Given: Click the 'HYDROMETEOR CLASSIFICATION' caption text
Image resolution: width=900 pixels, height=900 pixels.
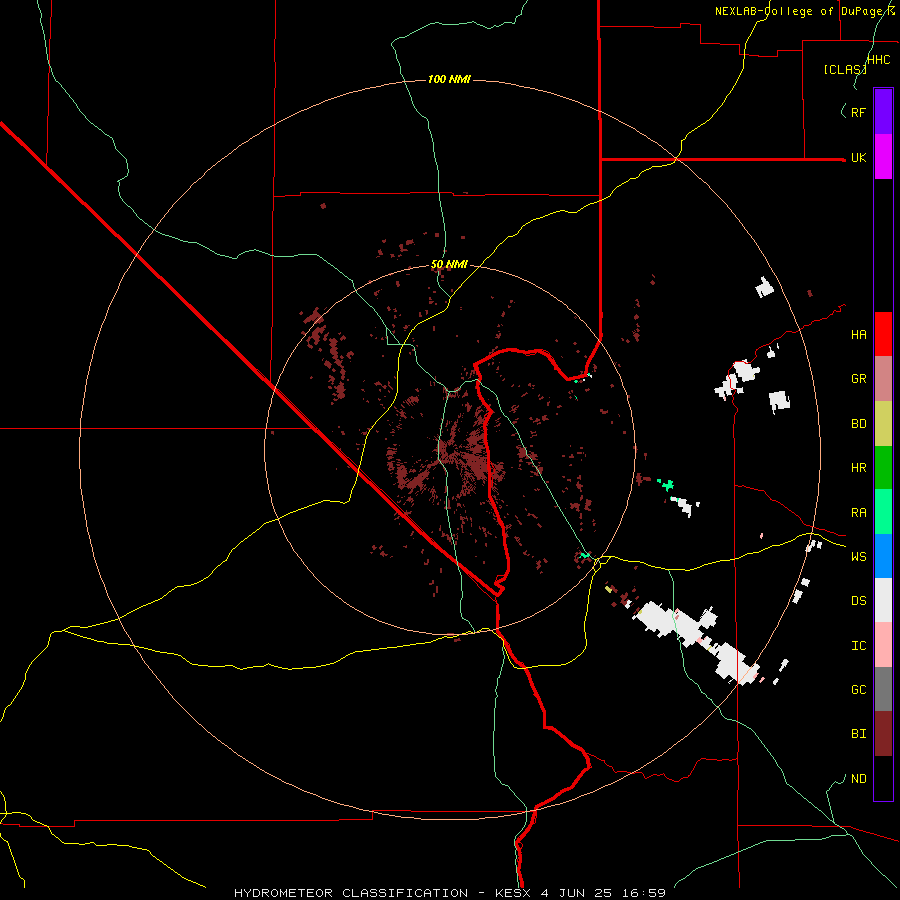Looking at the screenshot, I should (351, 893).
